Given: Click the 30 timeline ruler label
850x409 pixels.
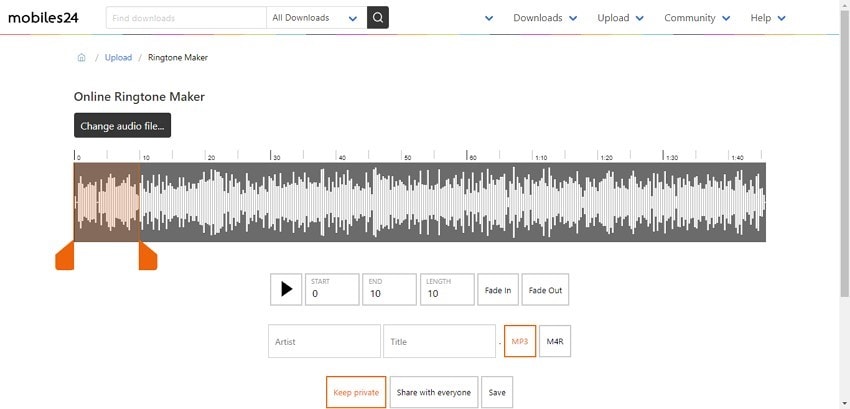Looking at the screenshot, I should click(276, 158).
